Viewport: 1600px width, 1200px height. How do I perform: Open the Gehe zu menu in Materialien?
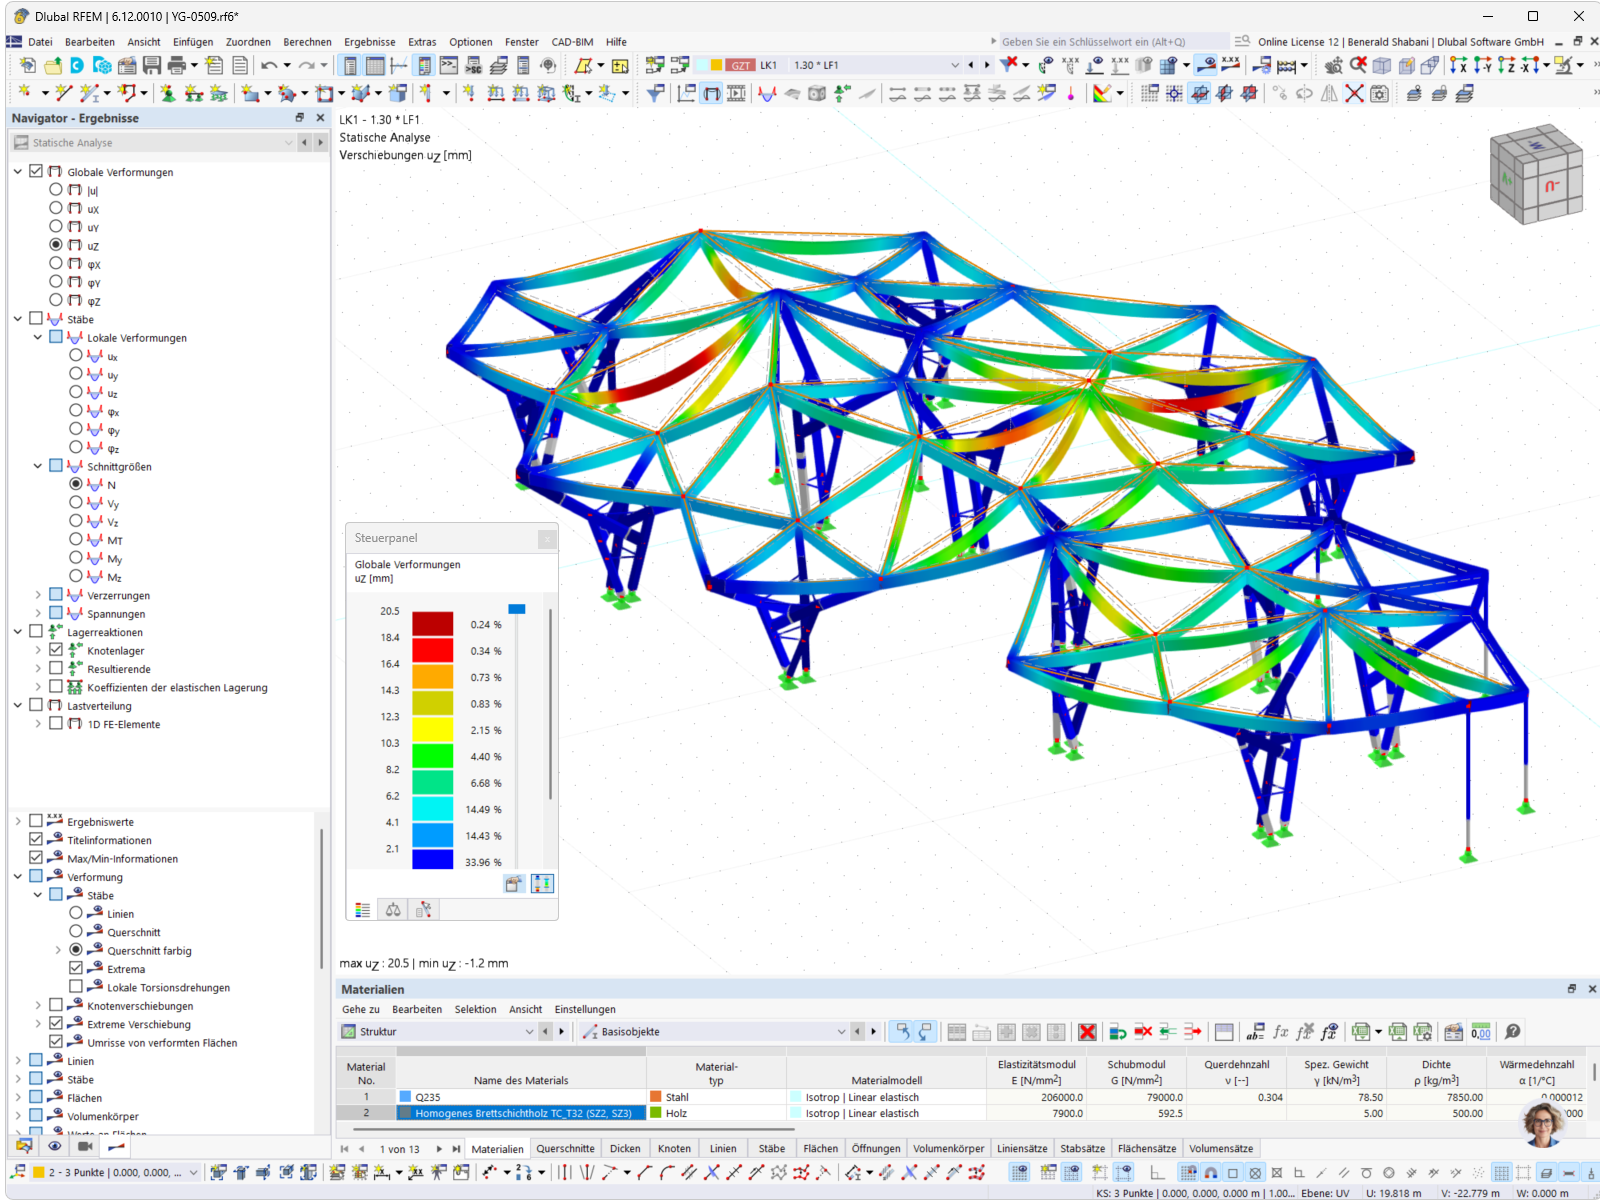click(x=360, y=1009)
